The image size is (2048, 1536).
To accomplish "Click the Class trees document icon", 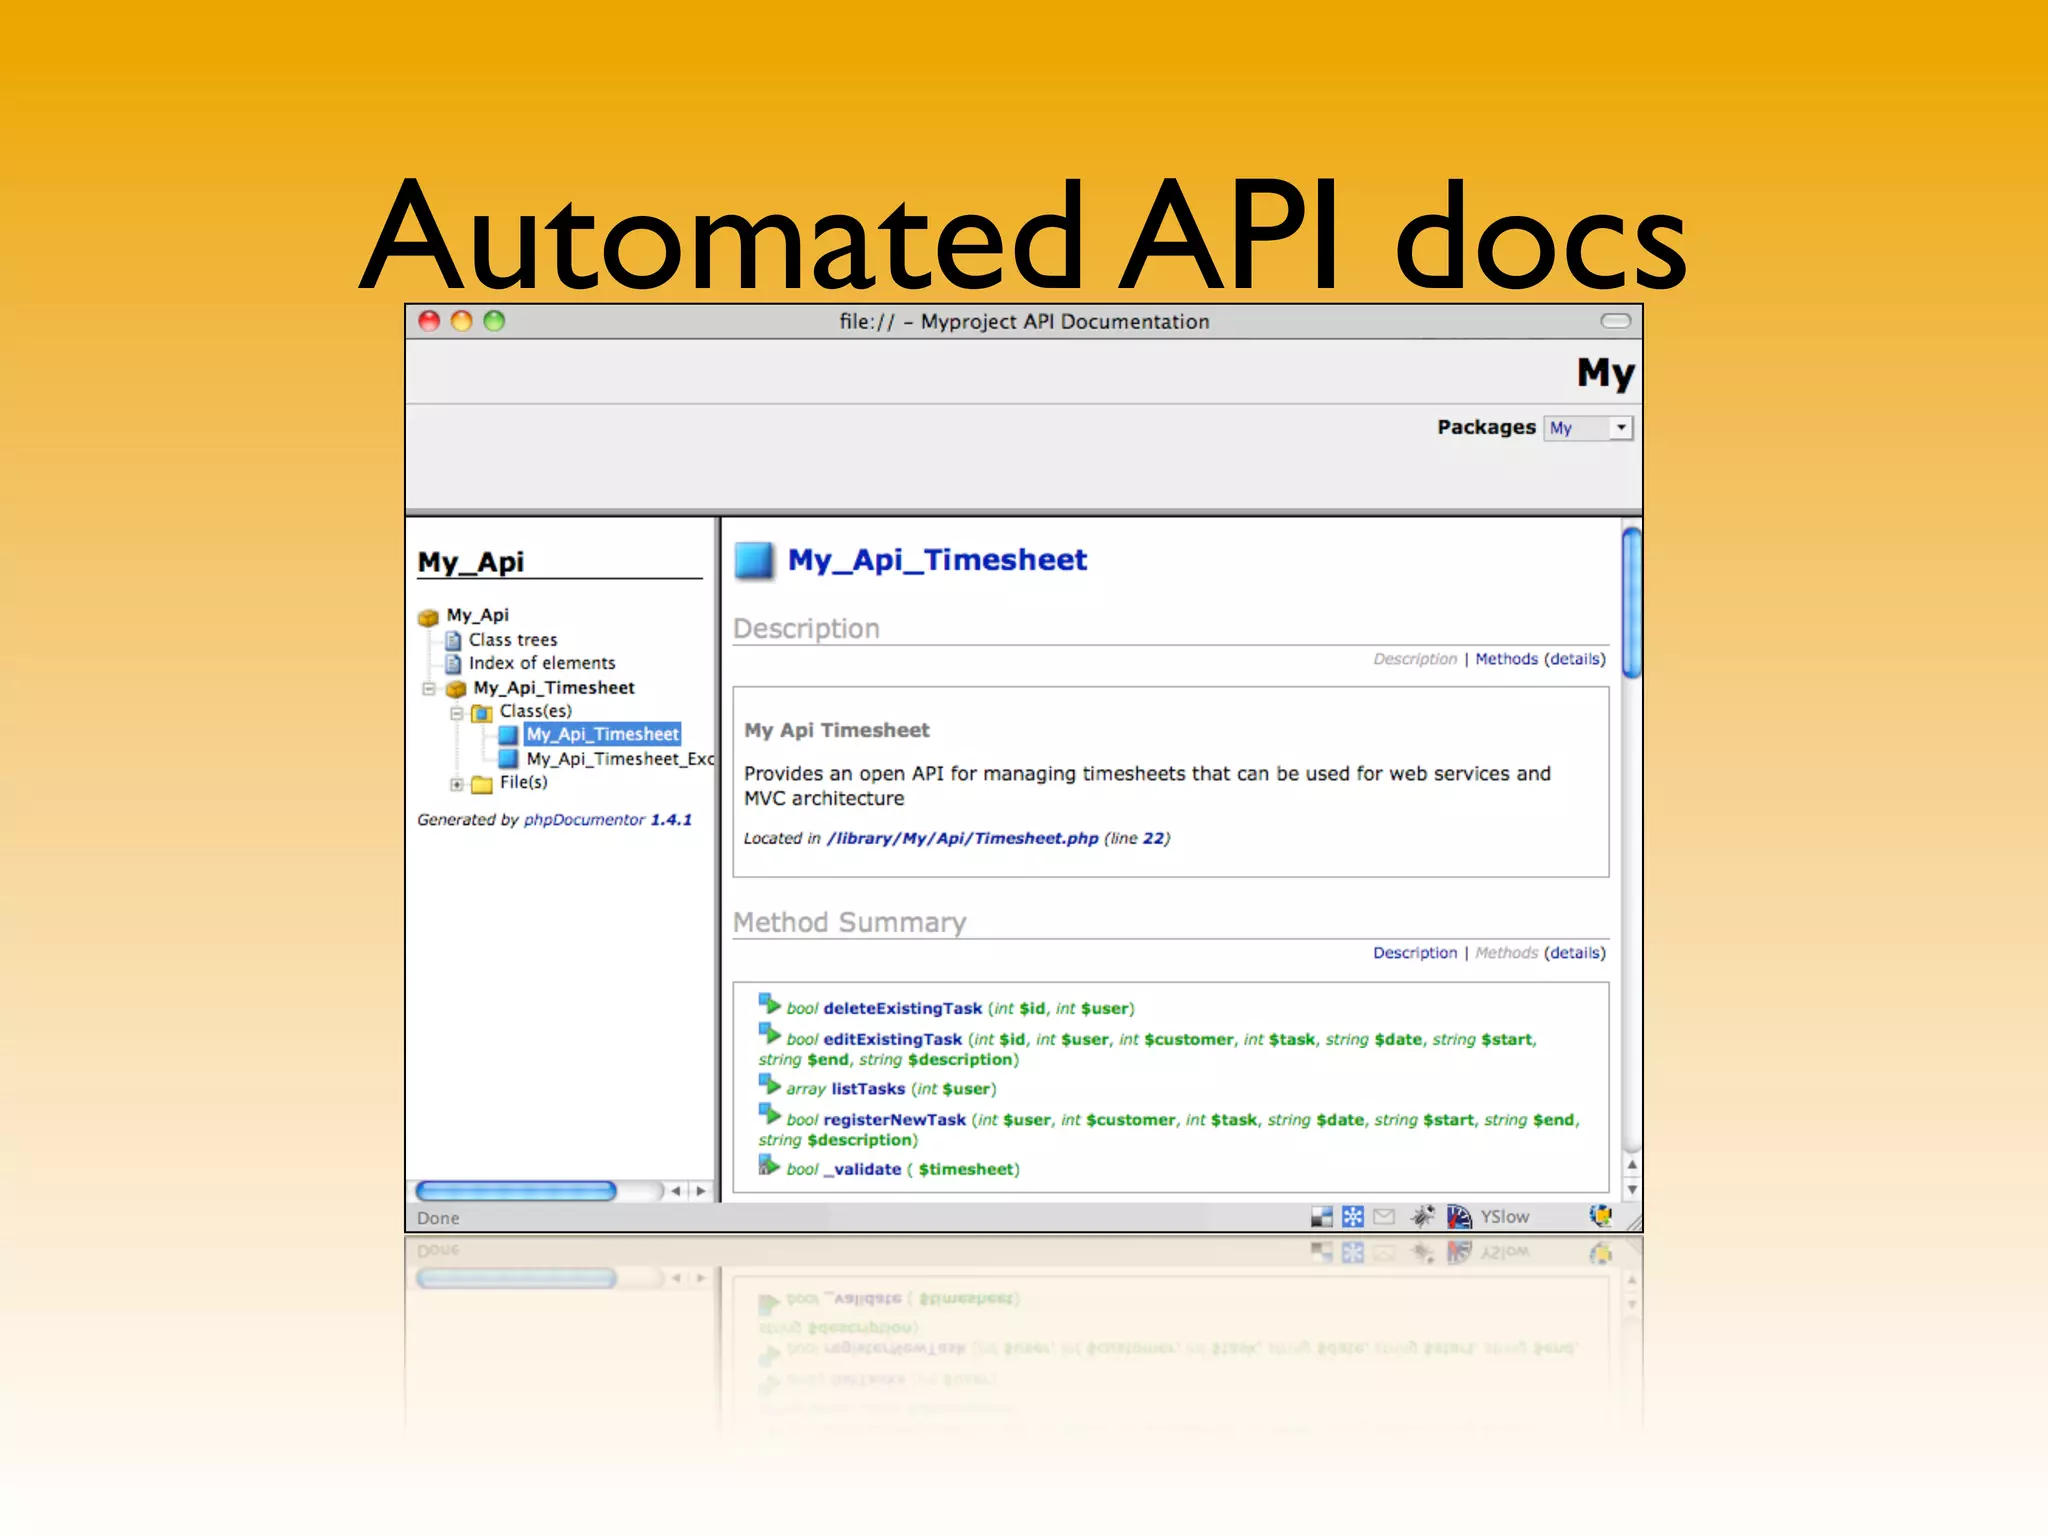I will 453,640.
